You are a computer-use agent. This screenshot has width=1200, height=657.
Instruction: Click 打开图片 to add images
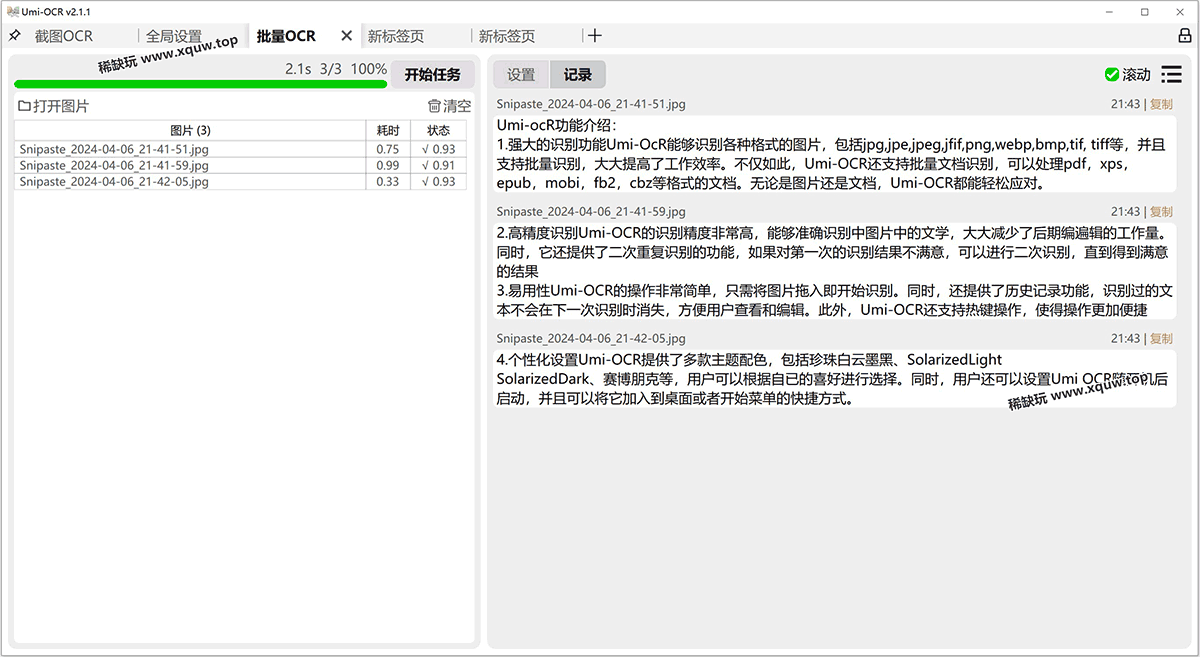click(x=54, y=106)
